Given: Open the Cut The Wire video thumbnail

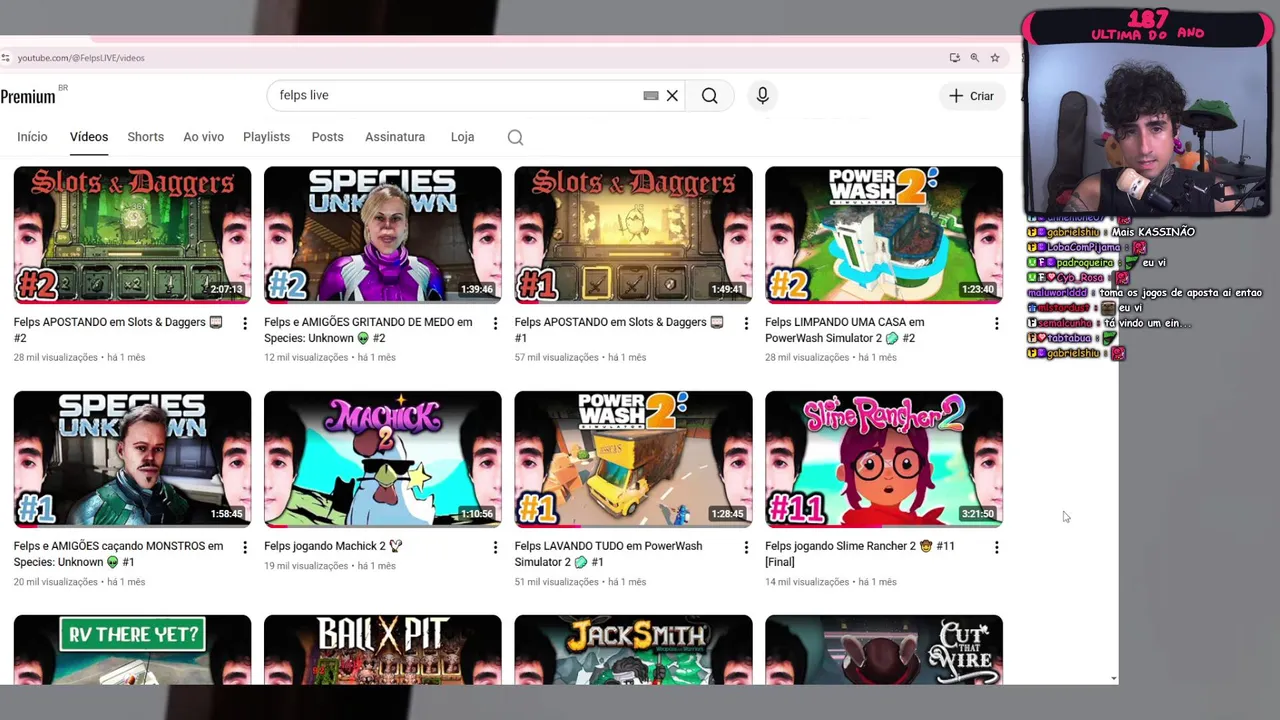Looking at the screenshot, I should pyautogui.click(x=884, y=650).
